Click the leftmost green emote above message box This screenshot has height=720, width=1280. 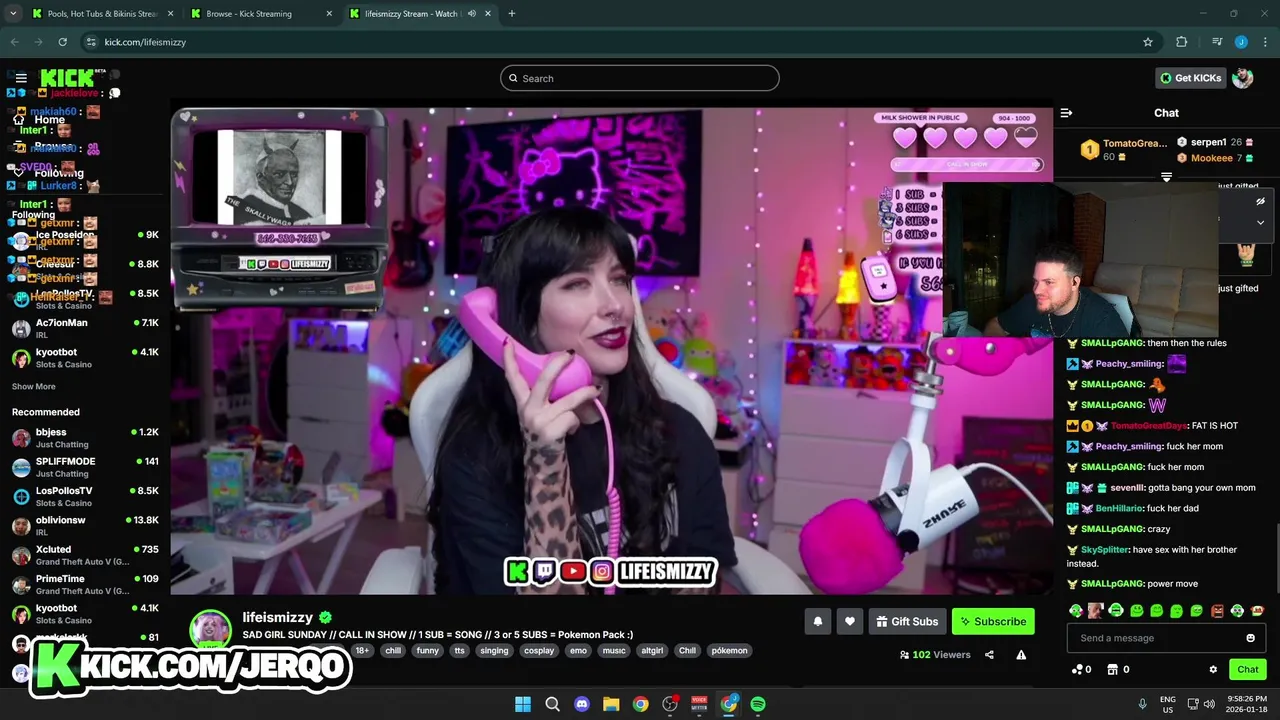coord(1076,610)
